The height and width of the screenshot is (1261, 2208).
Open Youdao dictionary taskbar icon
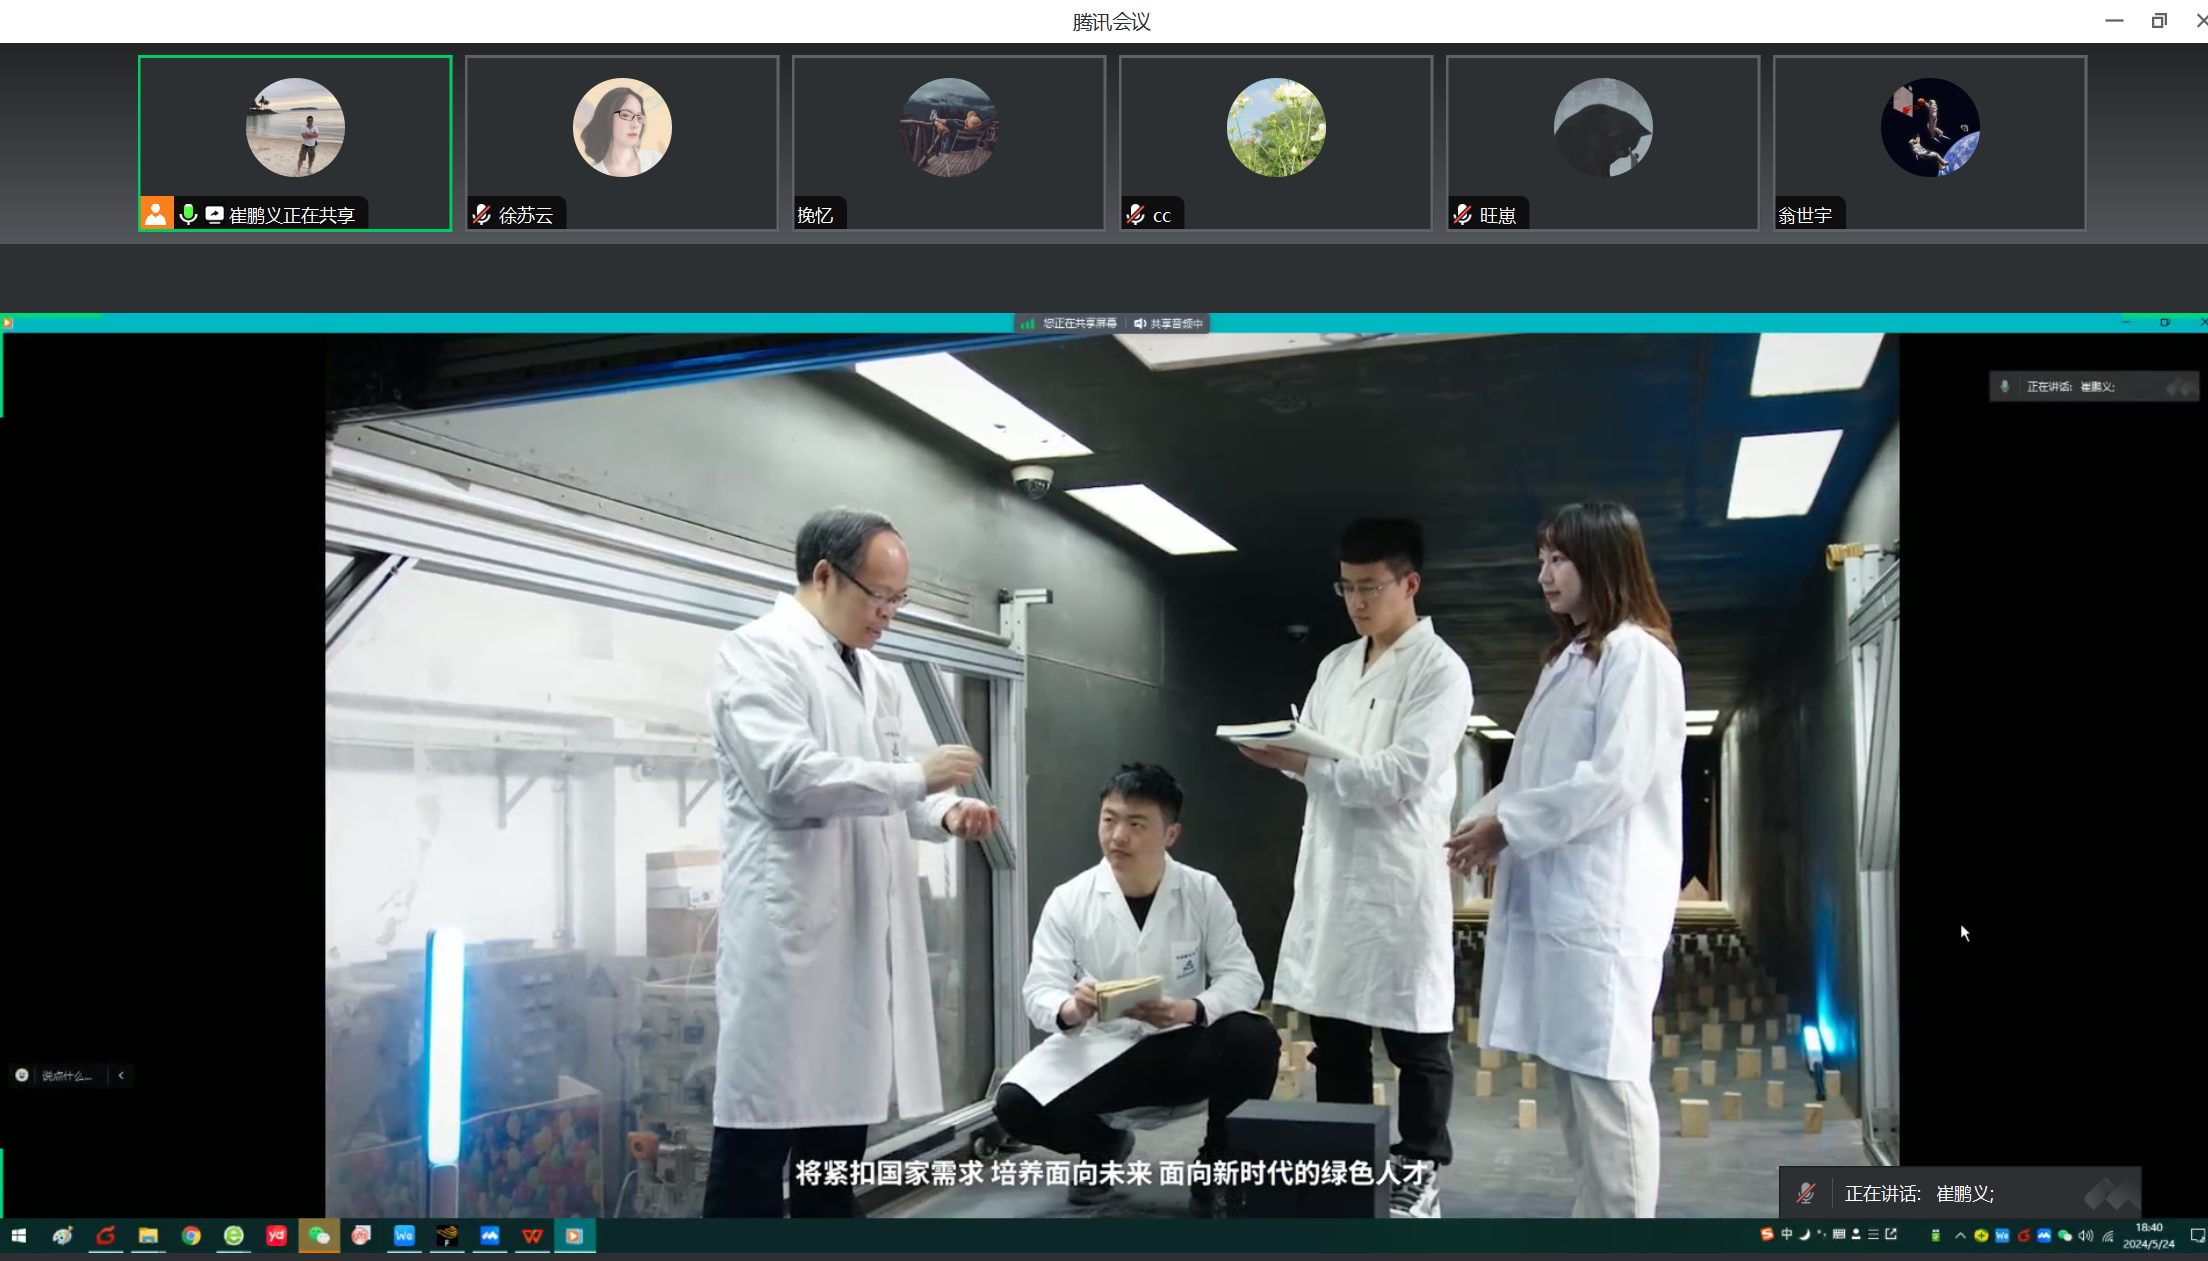pos(277,1236)
